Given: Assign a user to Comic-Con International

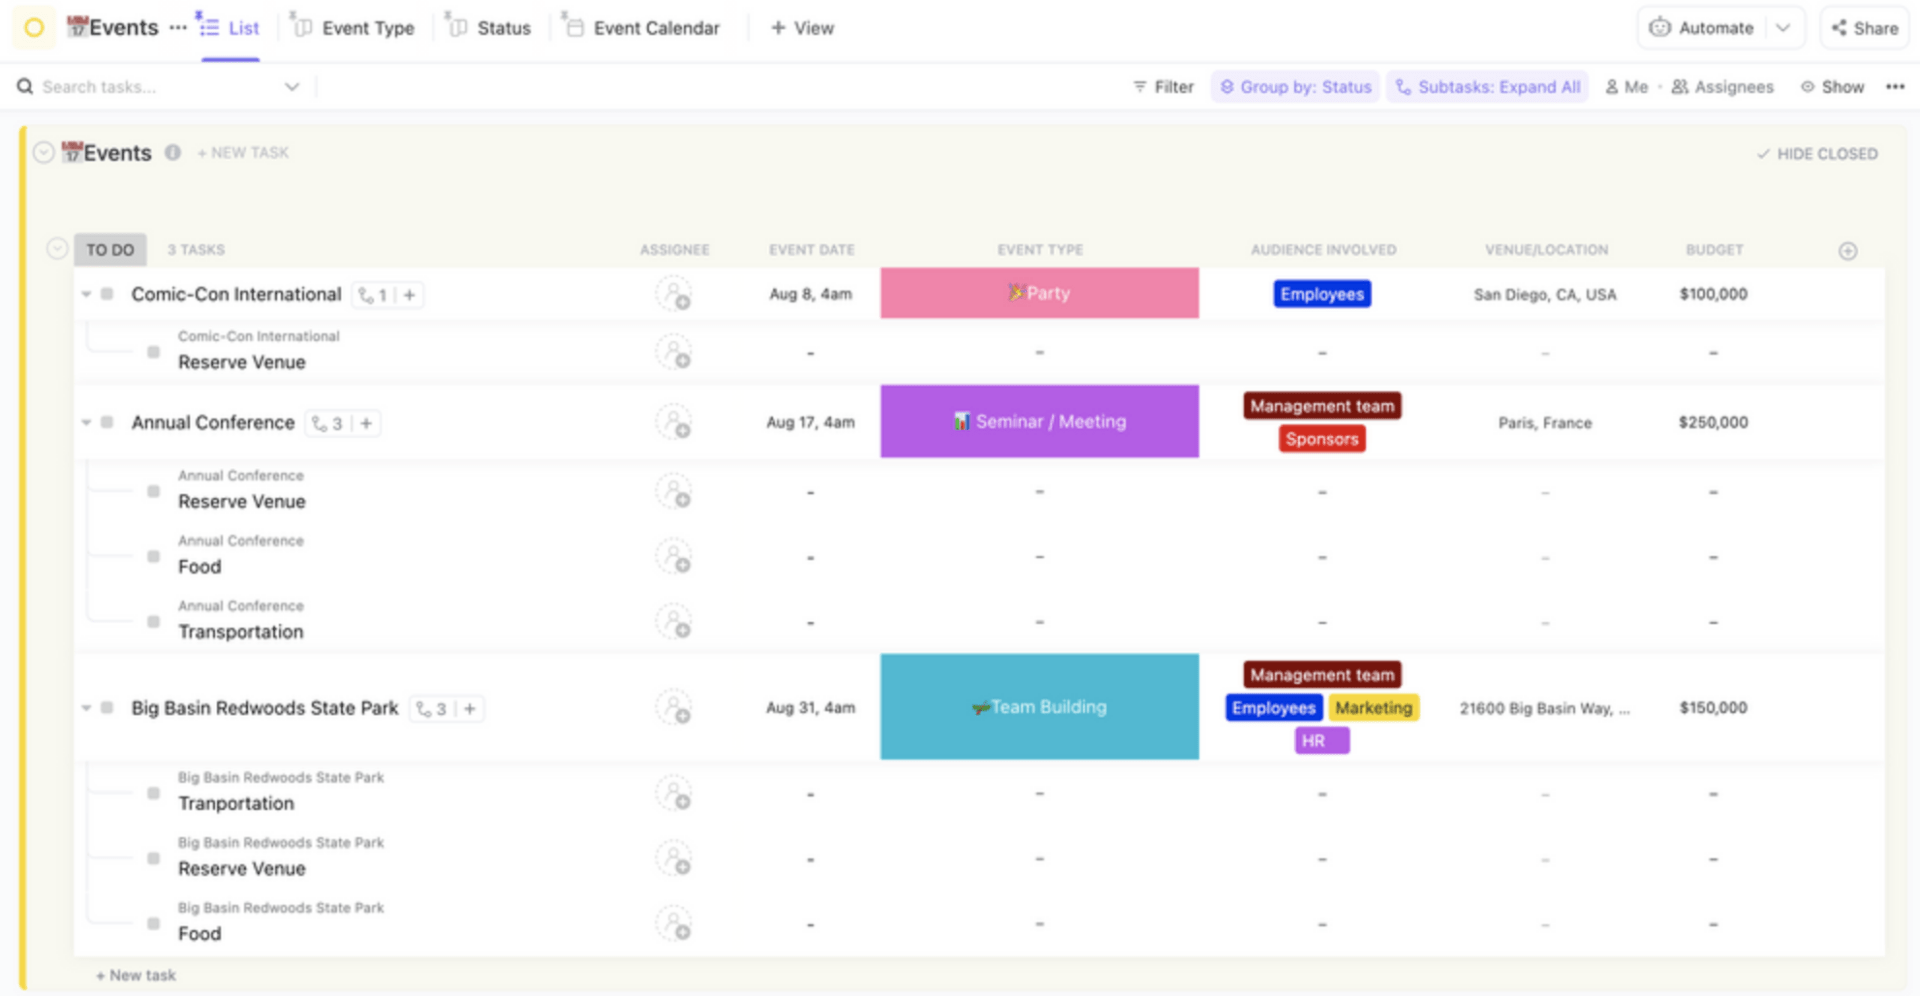Looking at the screenshot, I should click(673, 295).
